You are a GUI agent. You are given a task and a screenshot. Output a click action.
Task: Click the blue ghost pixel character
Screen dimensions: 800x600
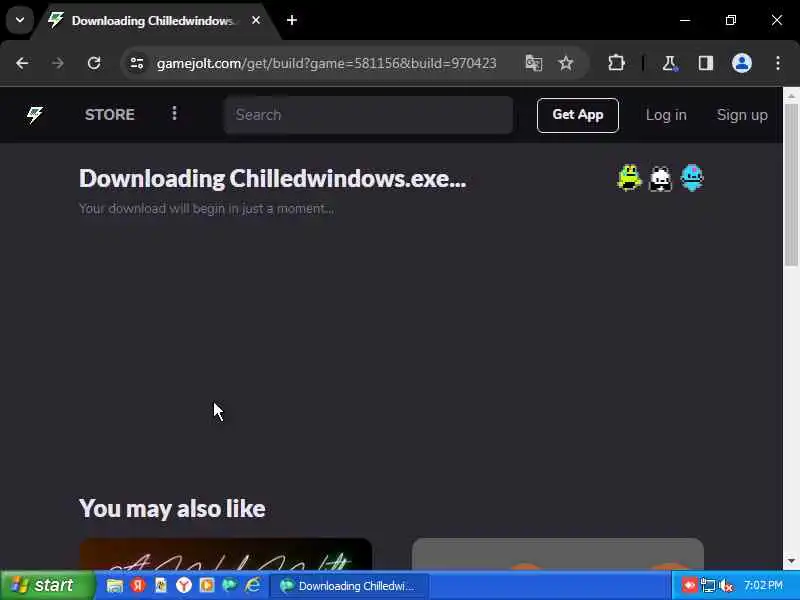click(692, 178)
